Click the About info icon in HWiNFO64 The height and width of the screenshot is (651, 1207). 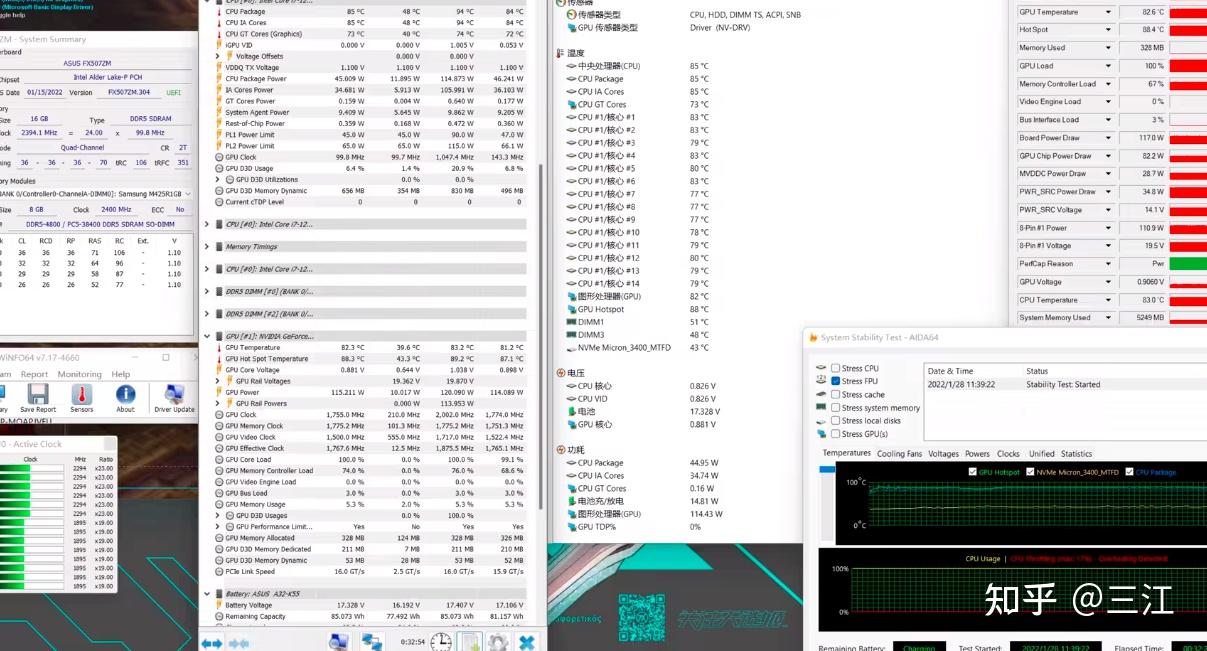pos(125,395)
